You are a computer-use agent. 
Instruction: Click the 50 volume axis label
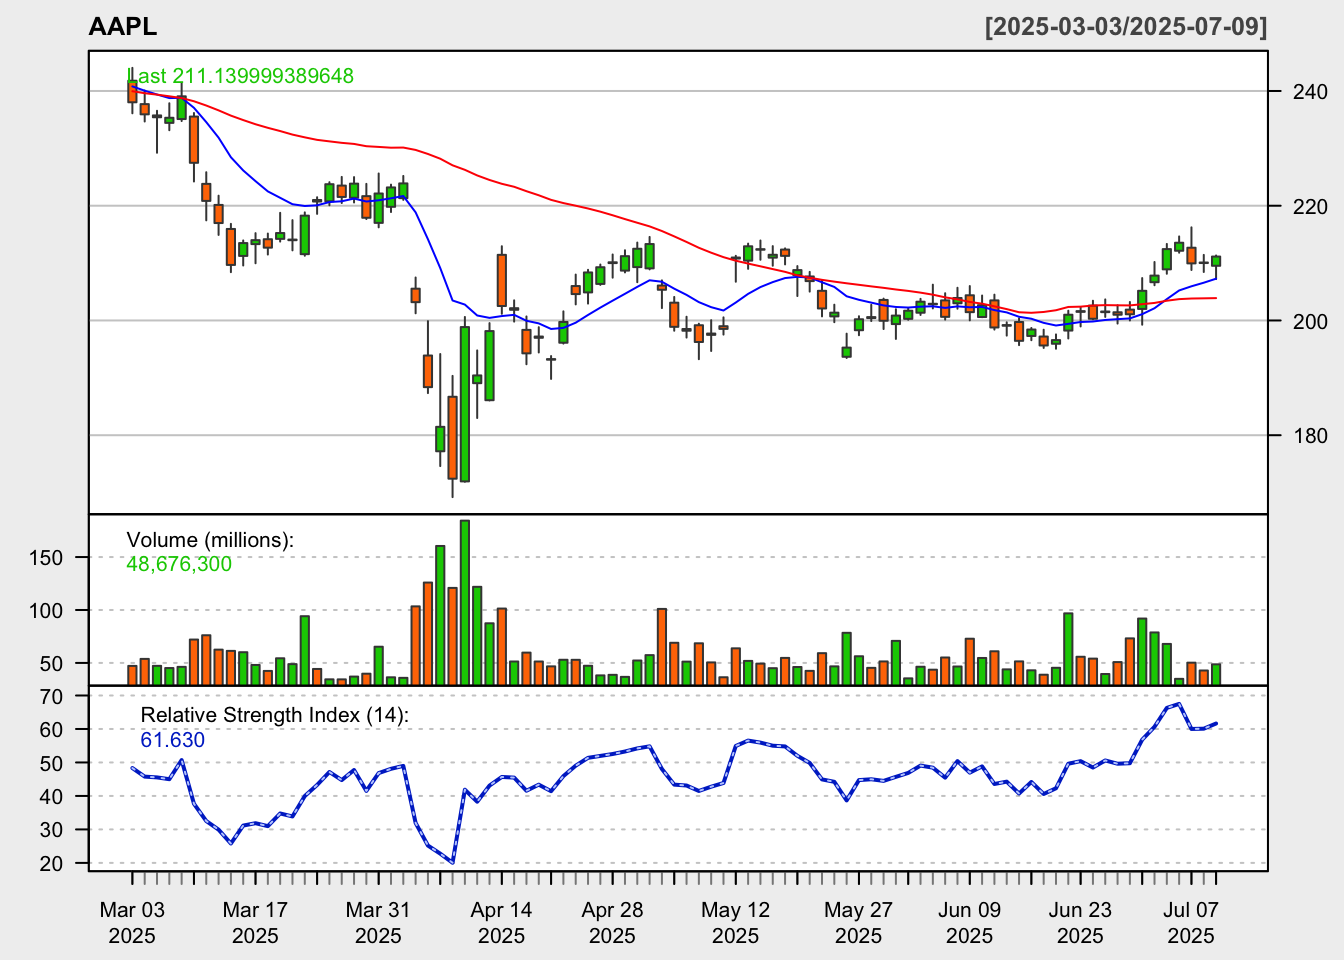(52, 664)
